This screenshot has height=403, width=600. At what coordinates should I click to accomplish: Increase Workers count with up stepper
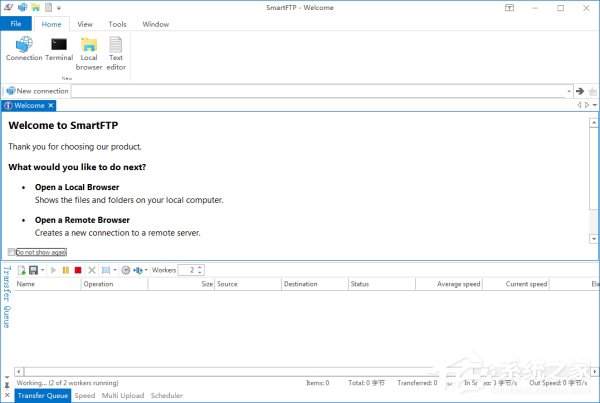coord(200,268)
